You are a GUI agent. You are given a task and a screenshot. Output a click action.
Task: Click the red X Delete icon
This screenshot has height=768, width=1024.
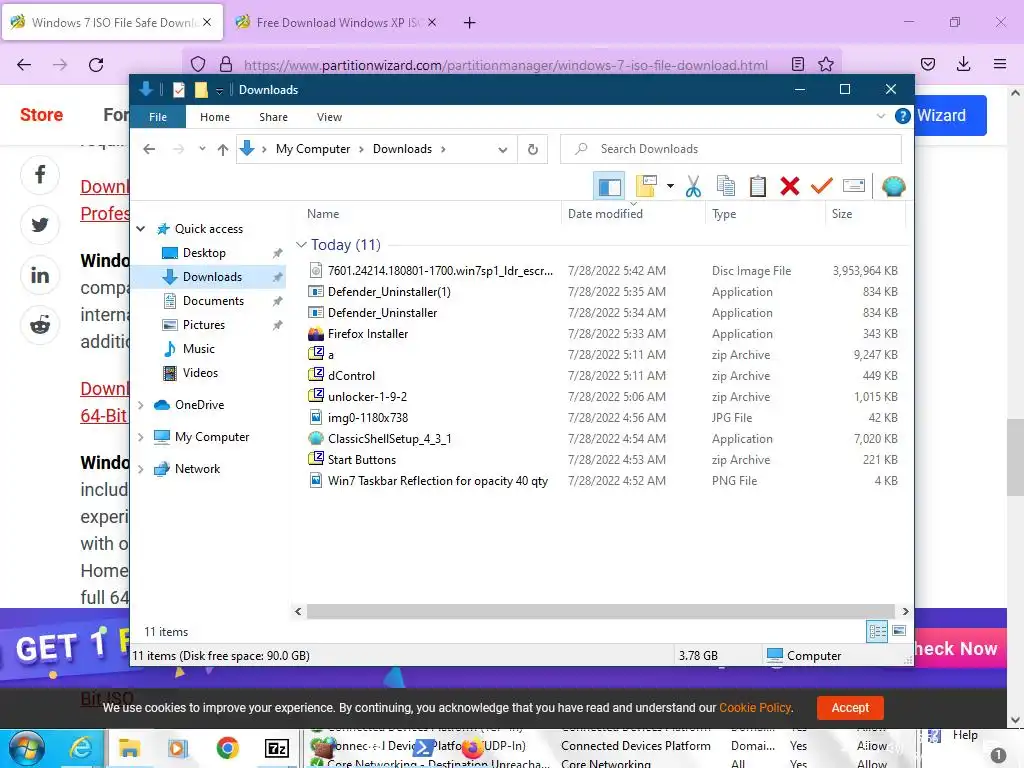coord(790,187)
